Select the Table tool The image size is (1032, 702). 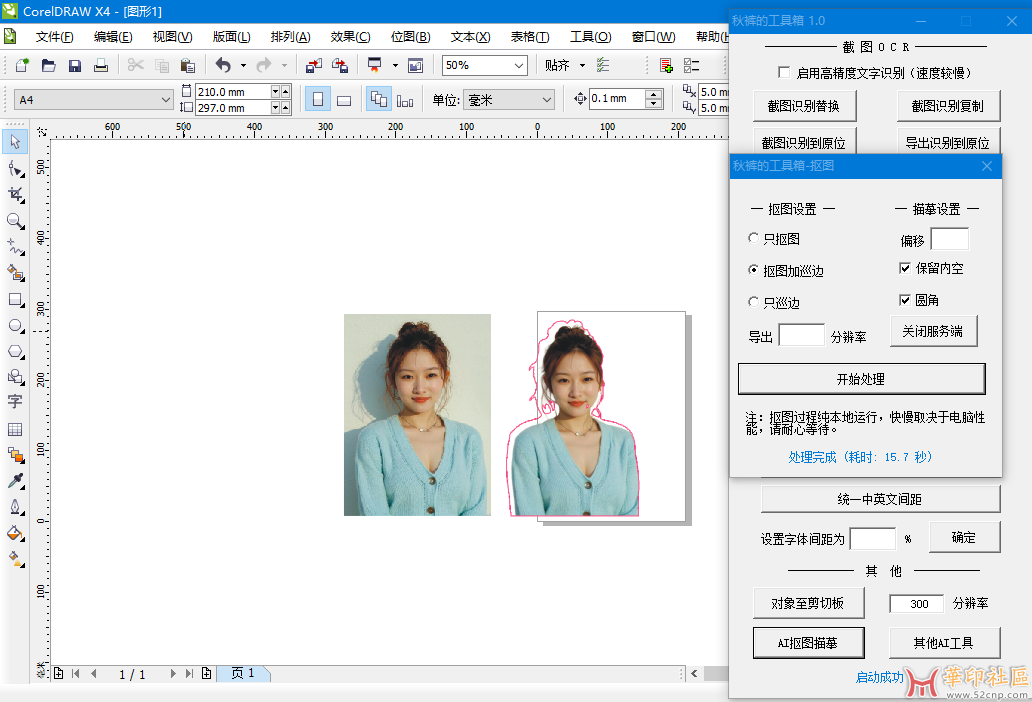point(15,429)
